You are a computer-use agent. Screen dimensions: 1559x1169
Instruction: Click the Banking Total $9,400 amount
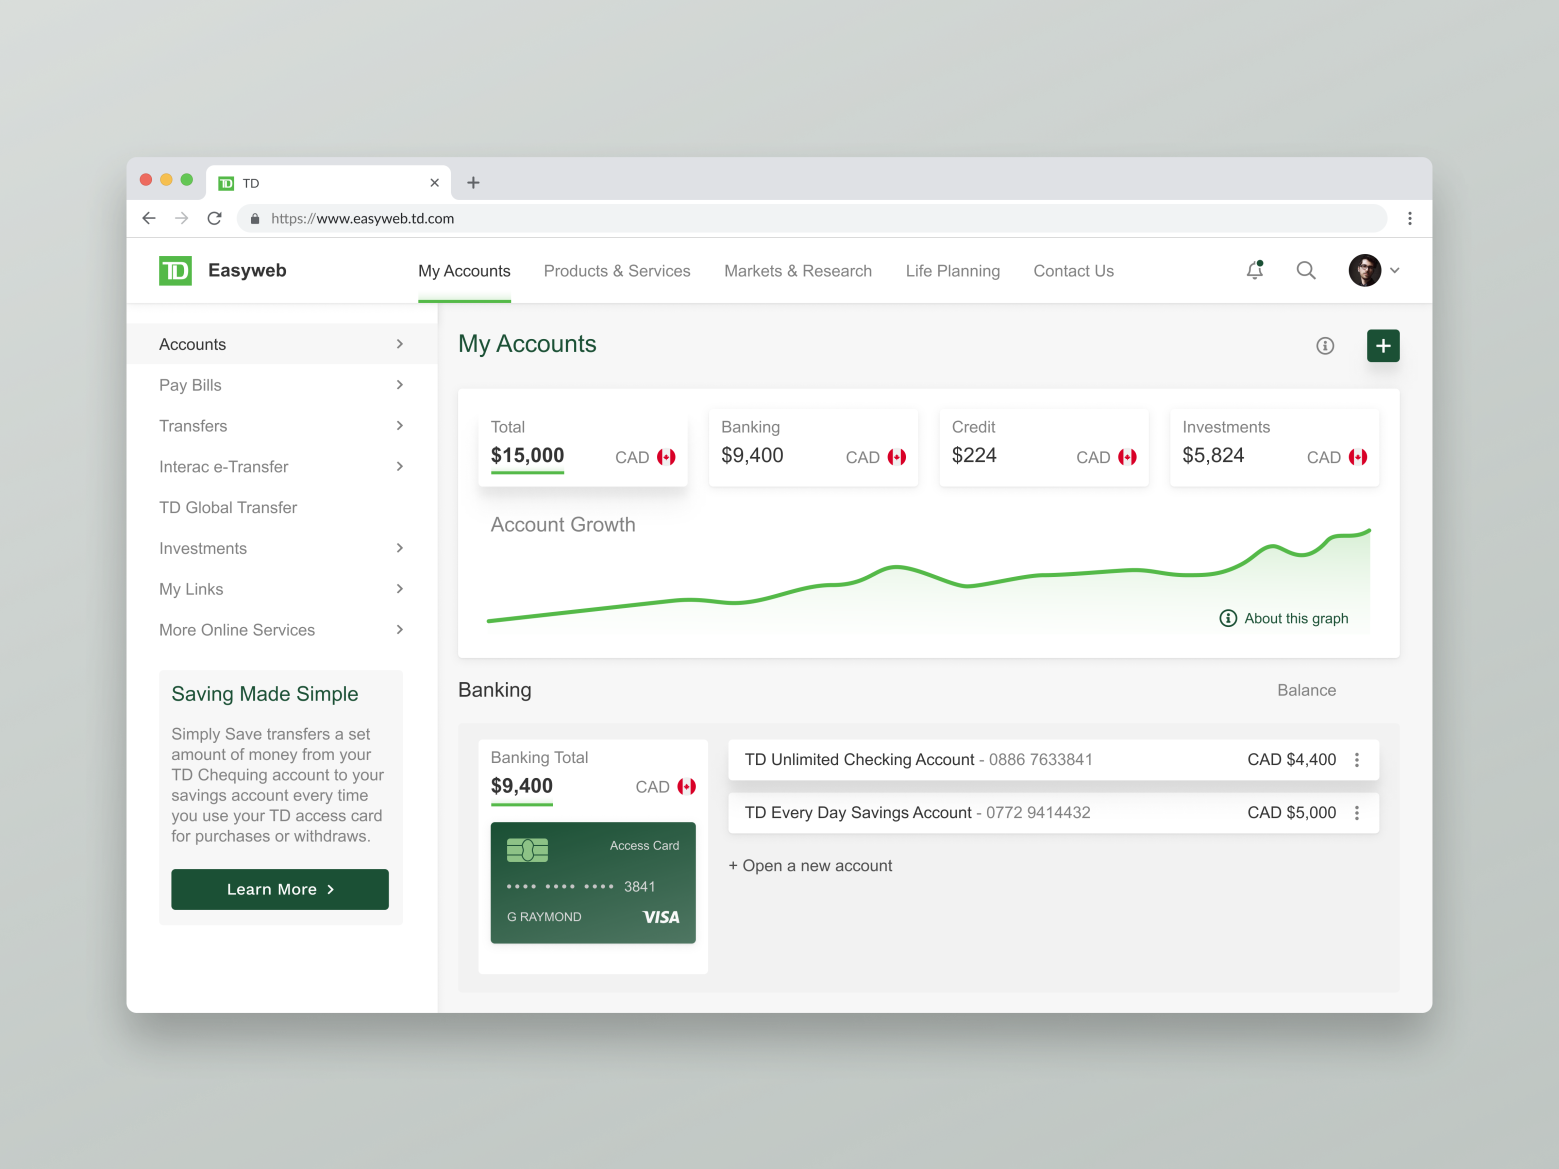522,786
